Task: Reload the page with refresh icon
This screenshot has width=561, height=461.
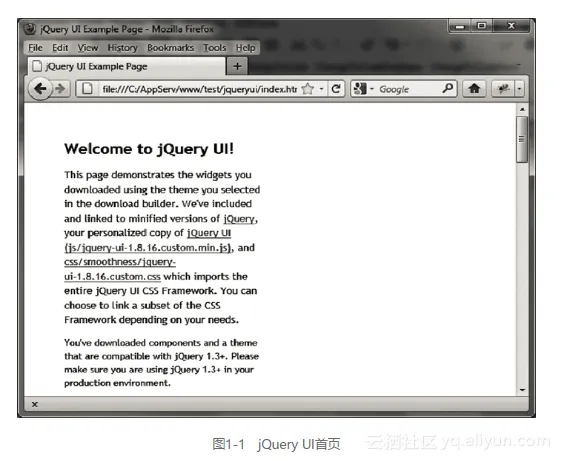Action: click(336, 88)
